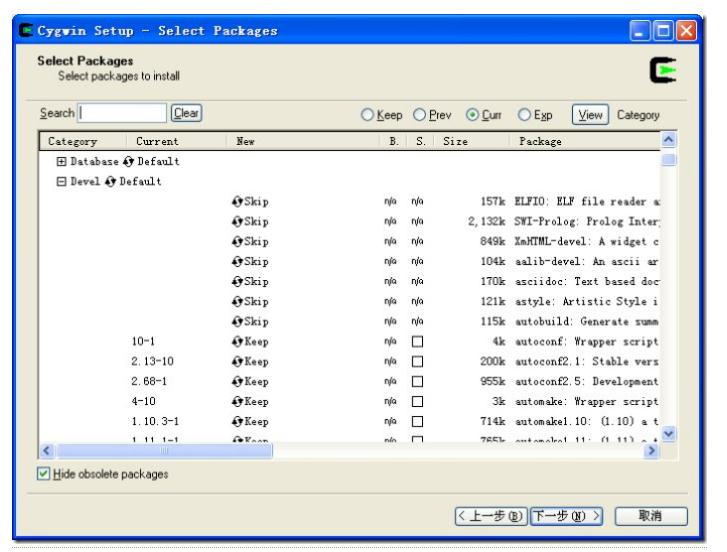
Task: Select the Keep radio button
Action: point(367,114)
